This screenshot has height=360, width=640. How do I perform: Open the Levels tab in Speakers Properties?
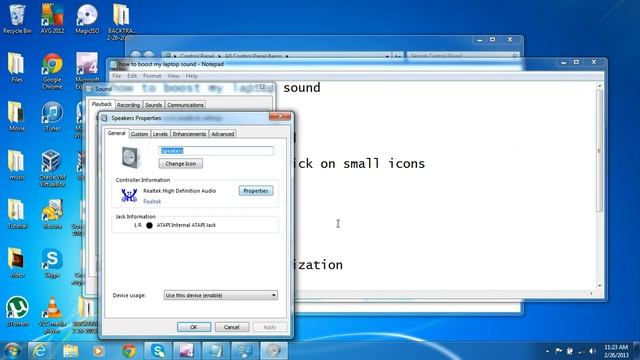click(160, 134)
